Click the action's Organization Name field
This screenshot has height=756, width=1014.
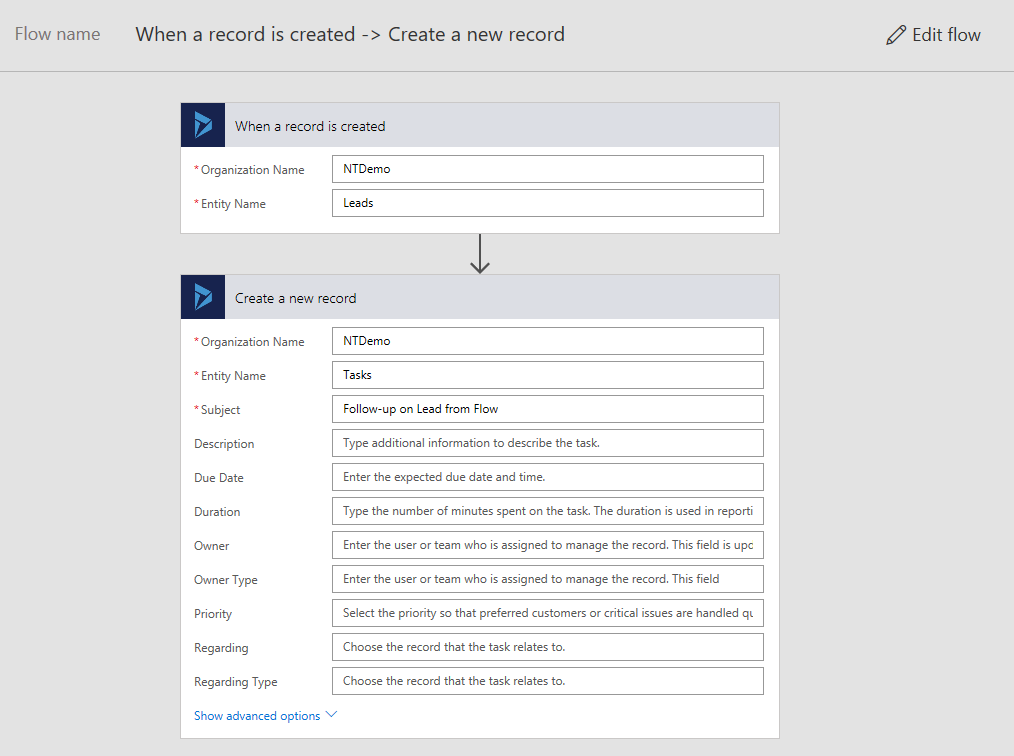547,341
